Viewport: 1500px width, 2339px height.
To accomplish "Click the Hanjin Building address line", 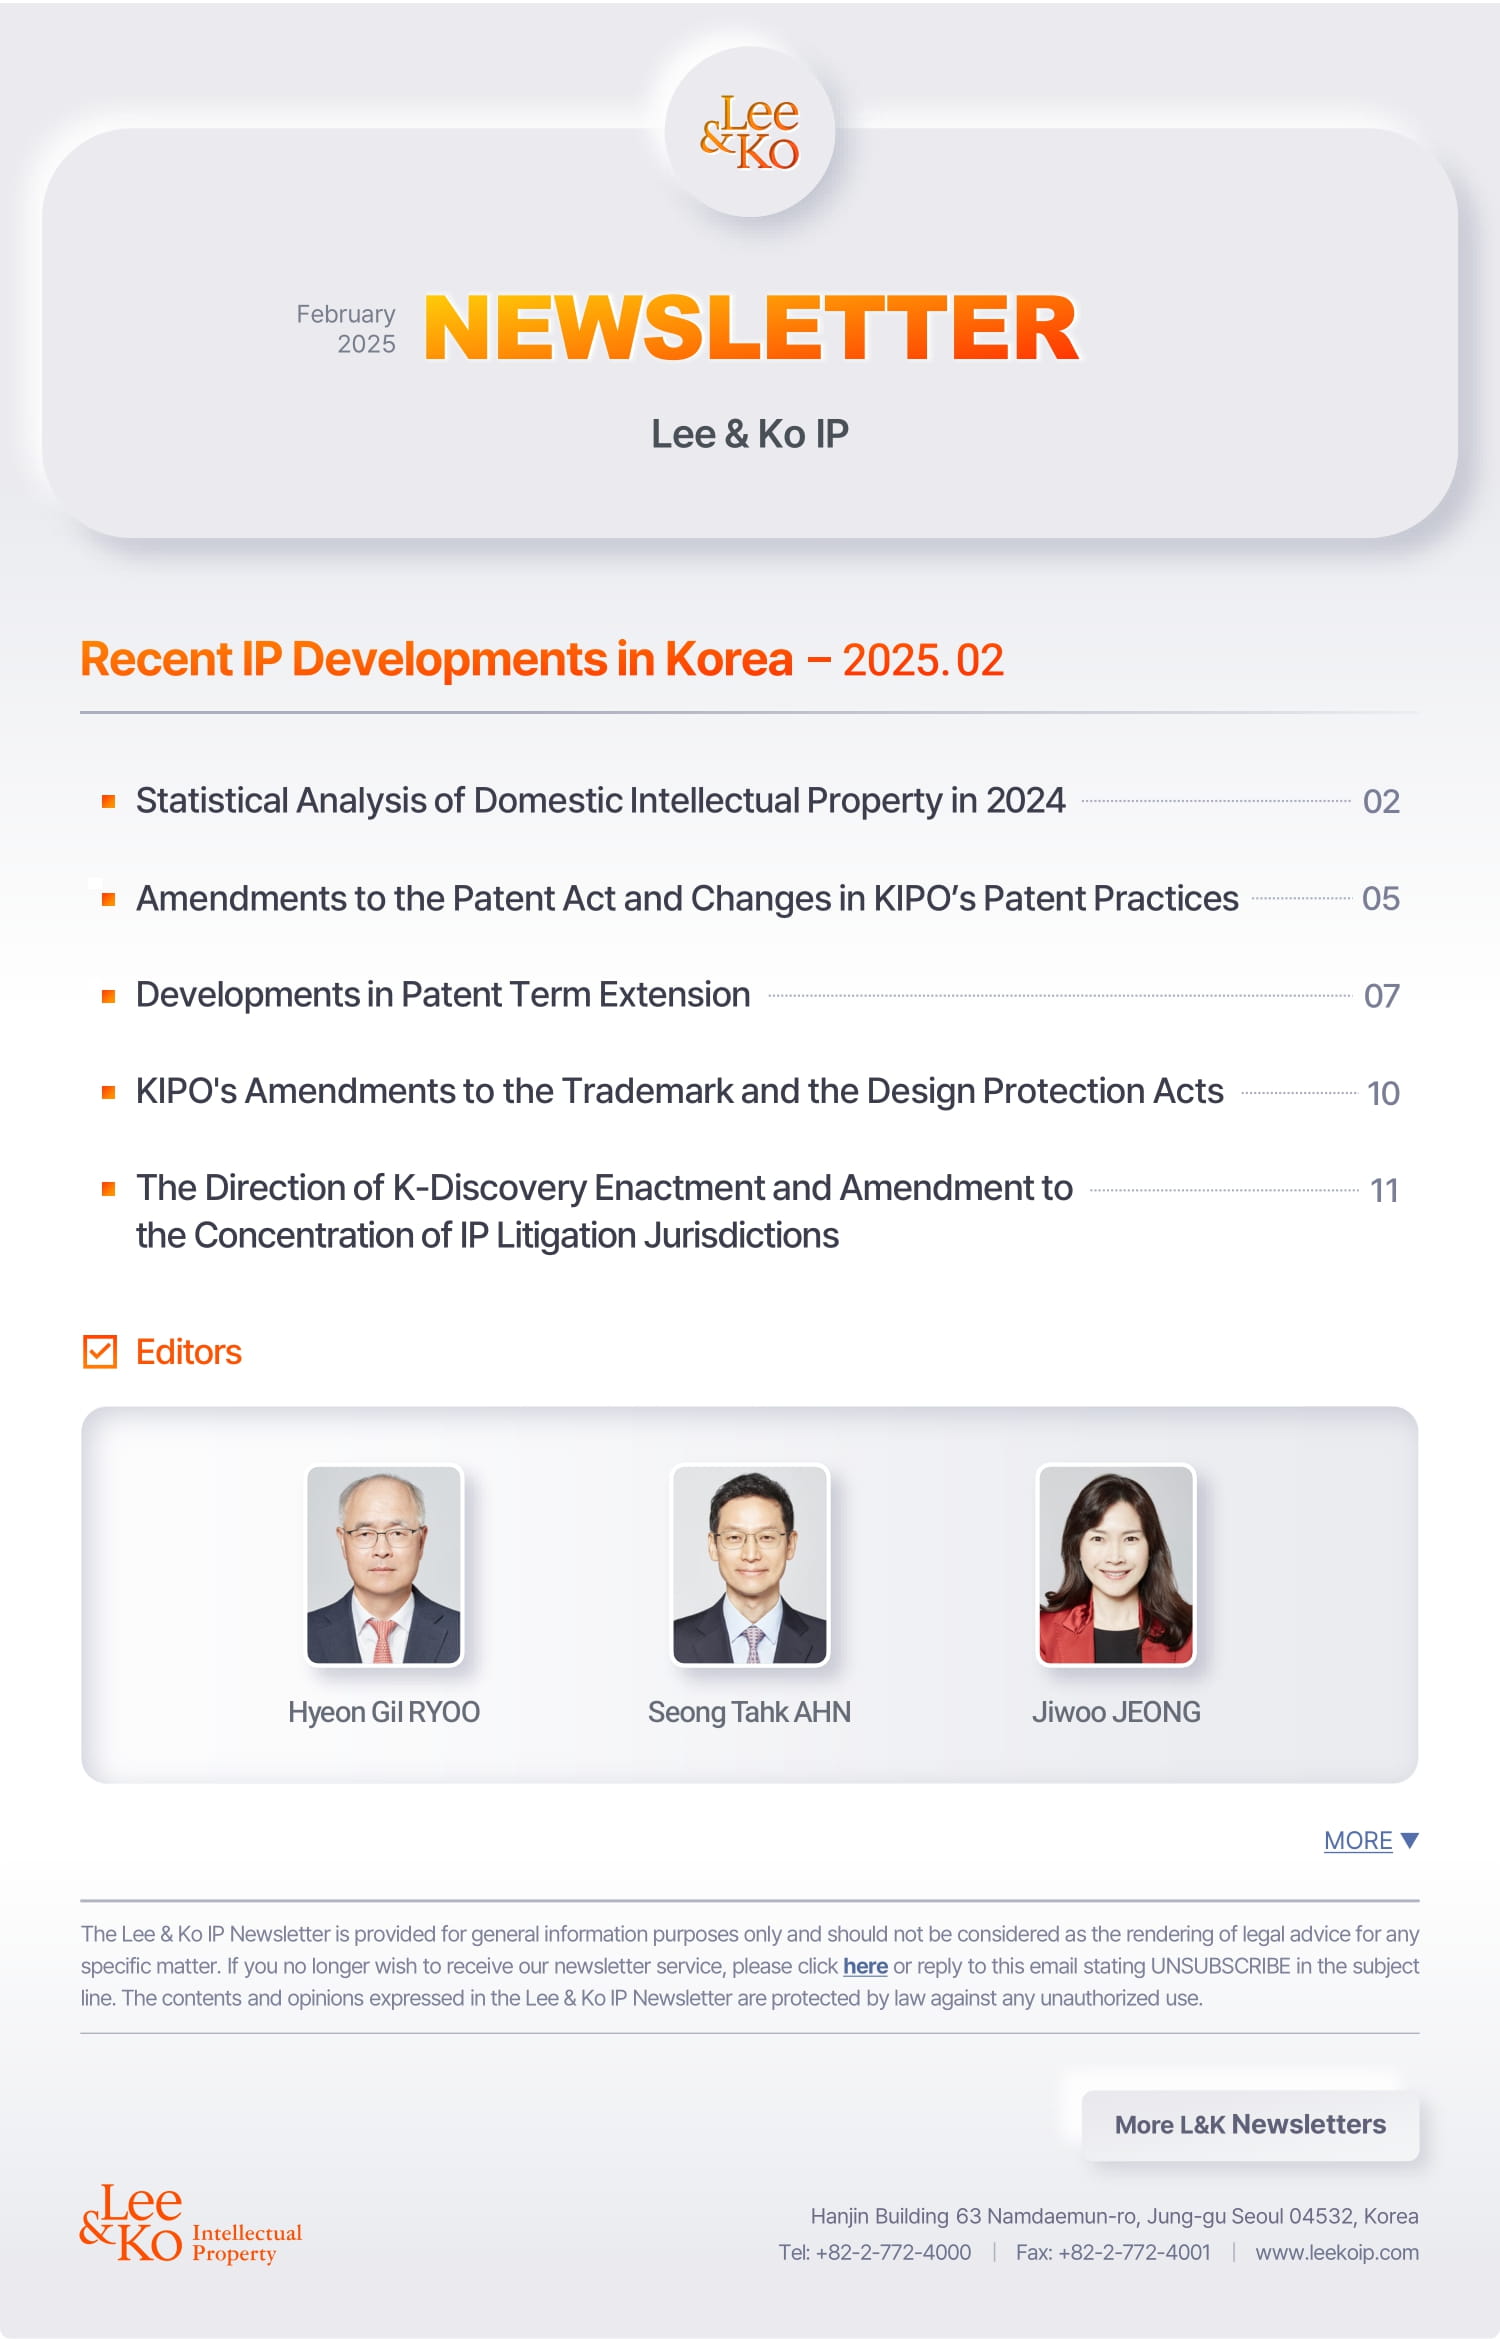I will coord(1114,2216).
